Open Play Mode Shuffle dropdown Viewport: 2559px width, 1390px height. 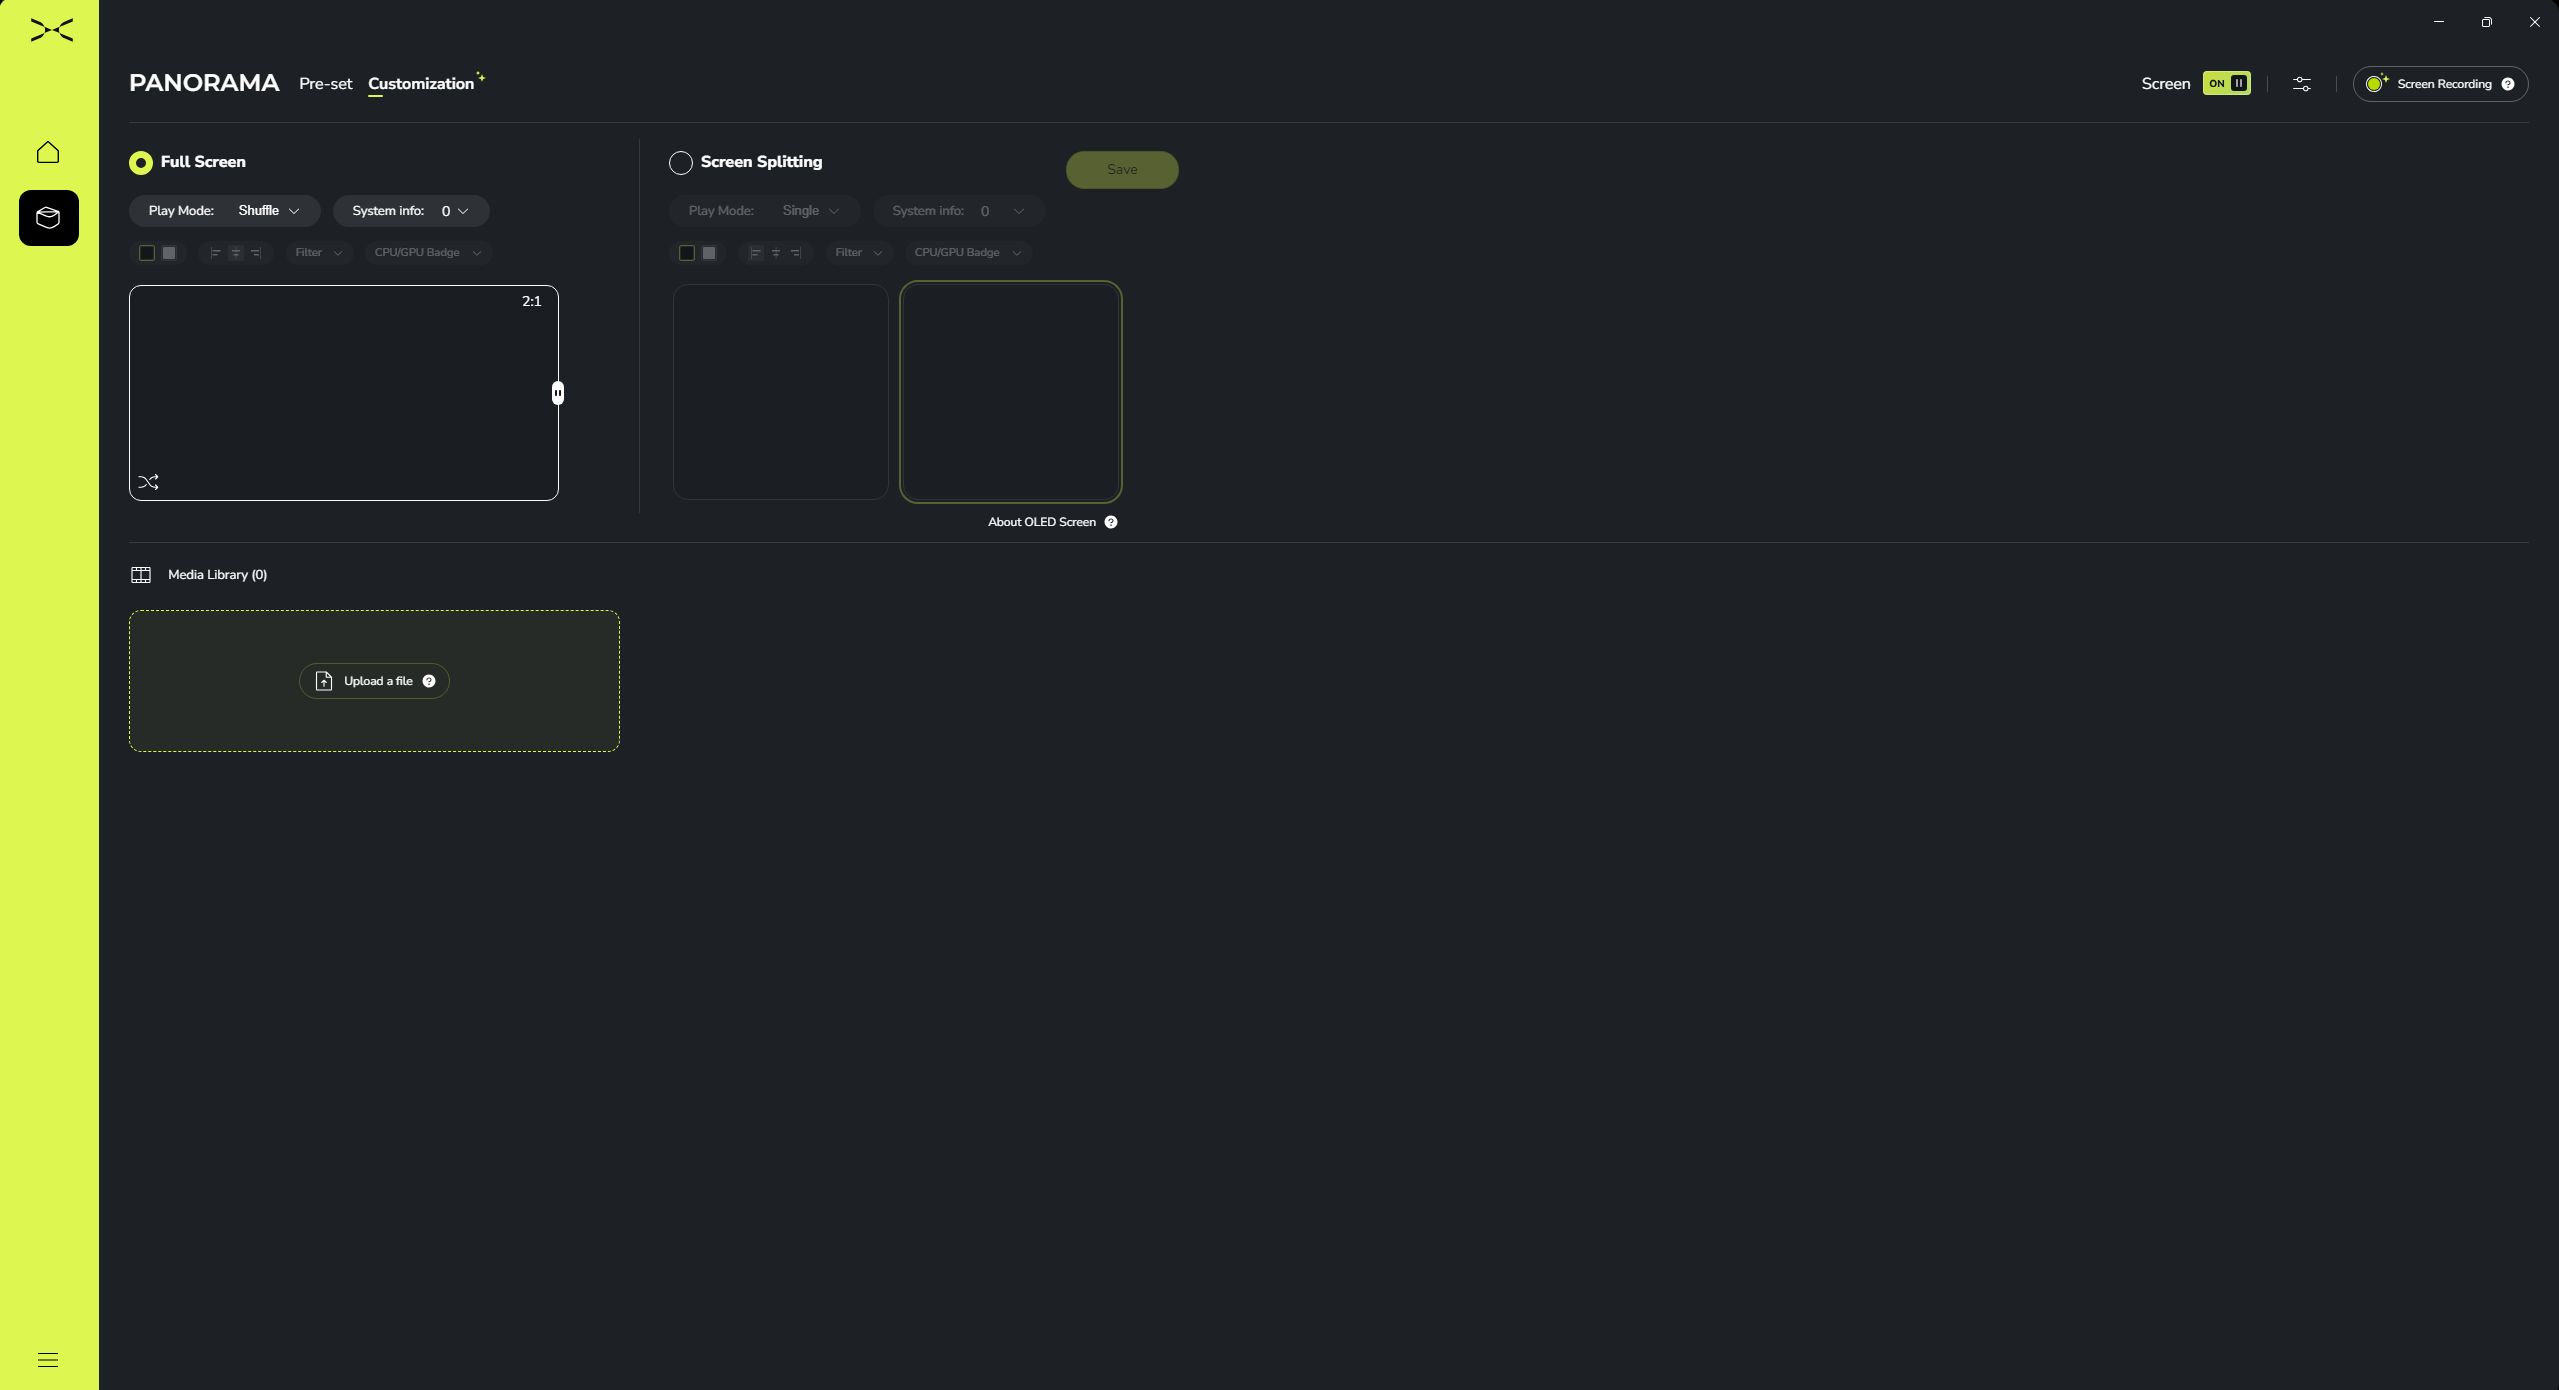pyautogui.click(x=268, y=211)
